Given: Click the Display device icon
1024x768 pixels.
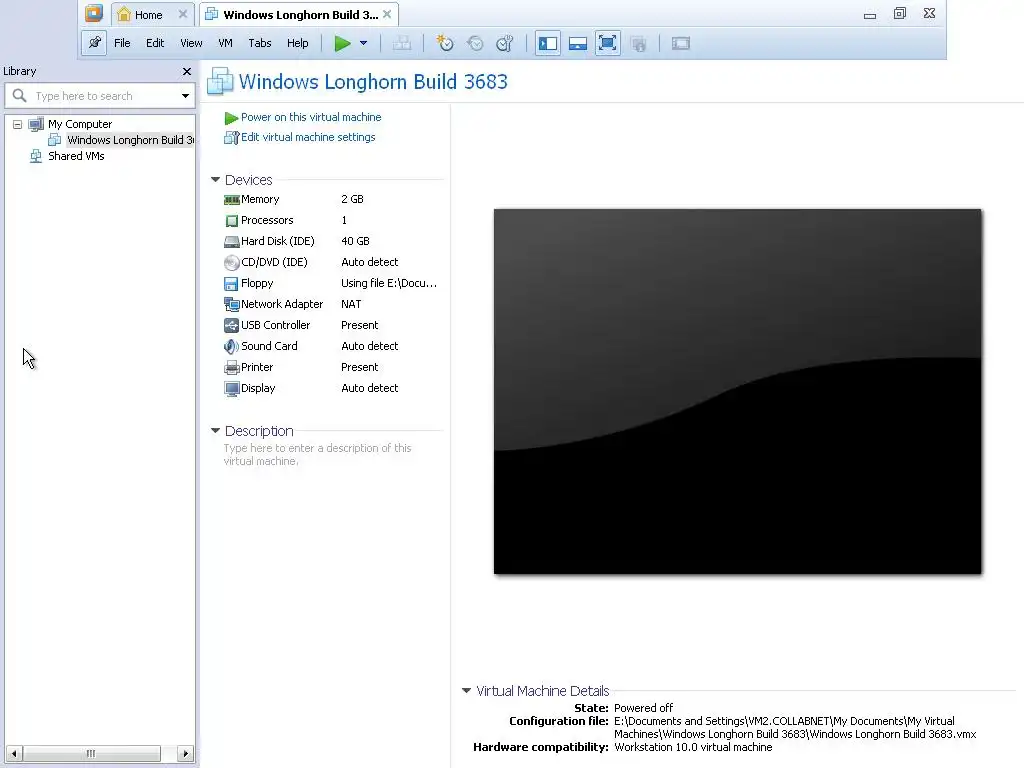Looking at the screenshot, I should [x=231, y=389].
